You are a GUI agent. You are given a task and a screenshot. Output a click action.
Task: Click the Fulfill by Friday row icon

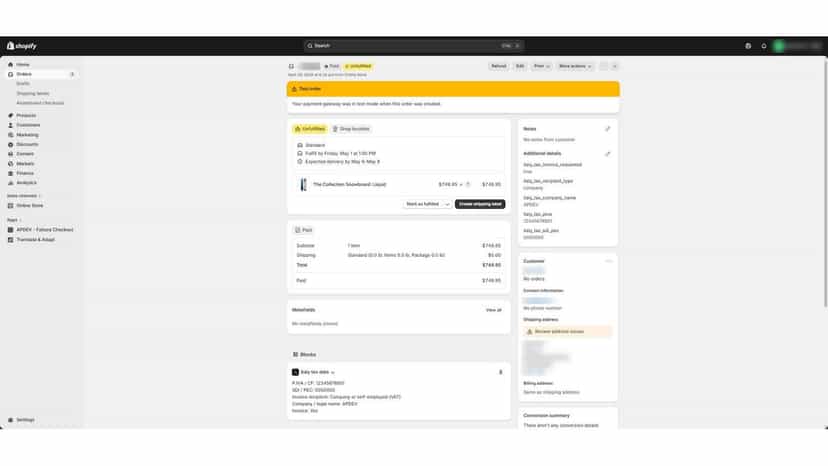300,153
